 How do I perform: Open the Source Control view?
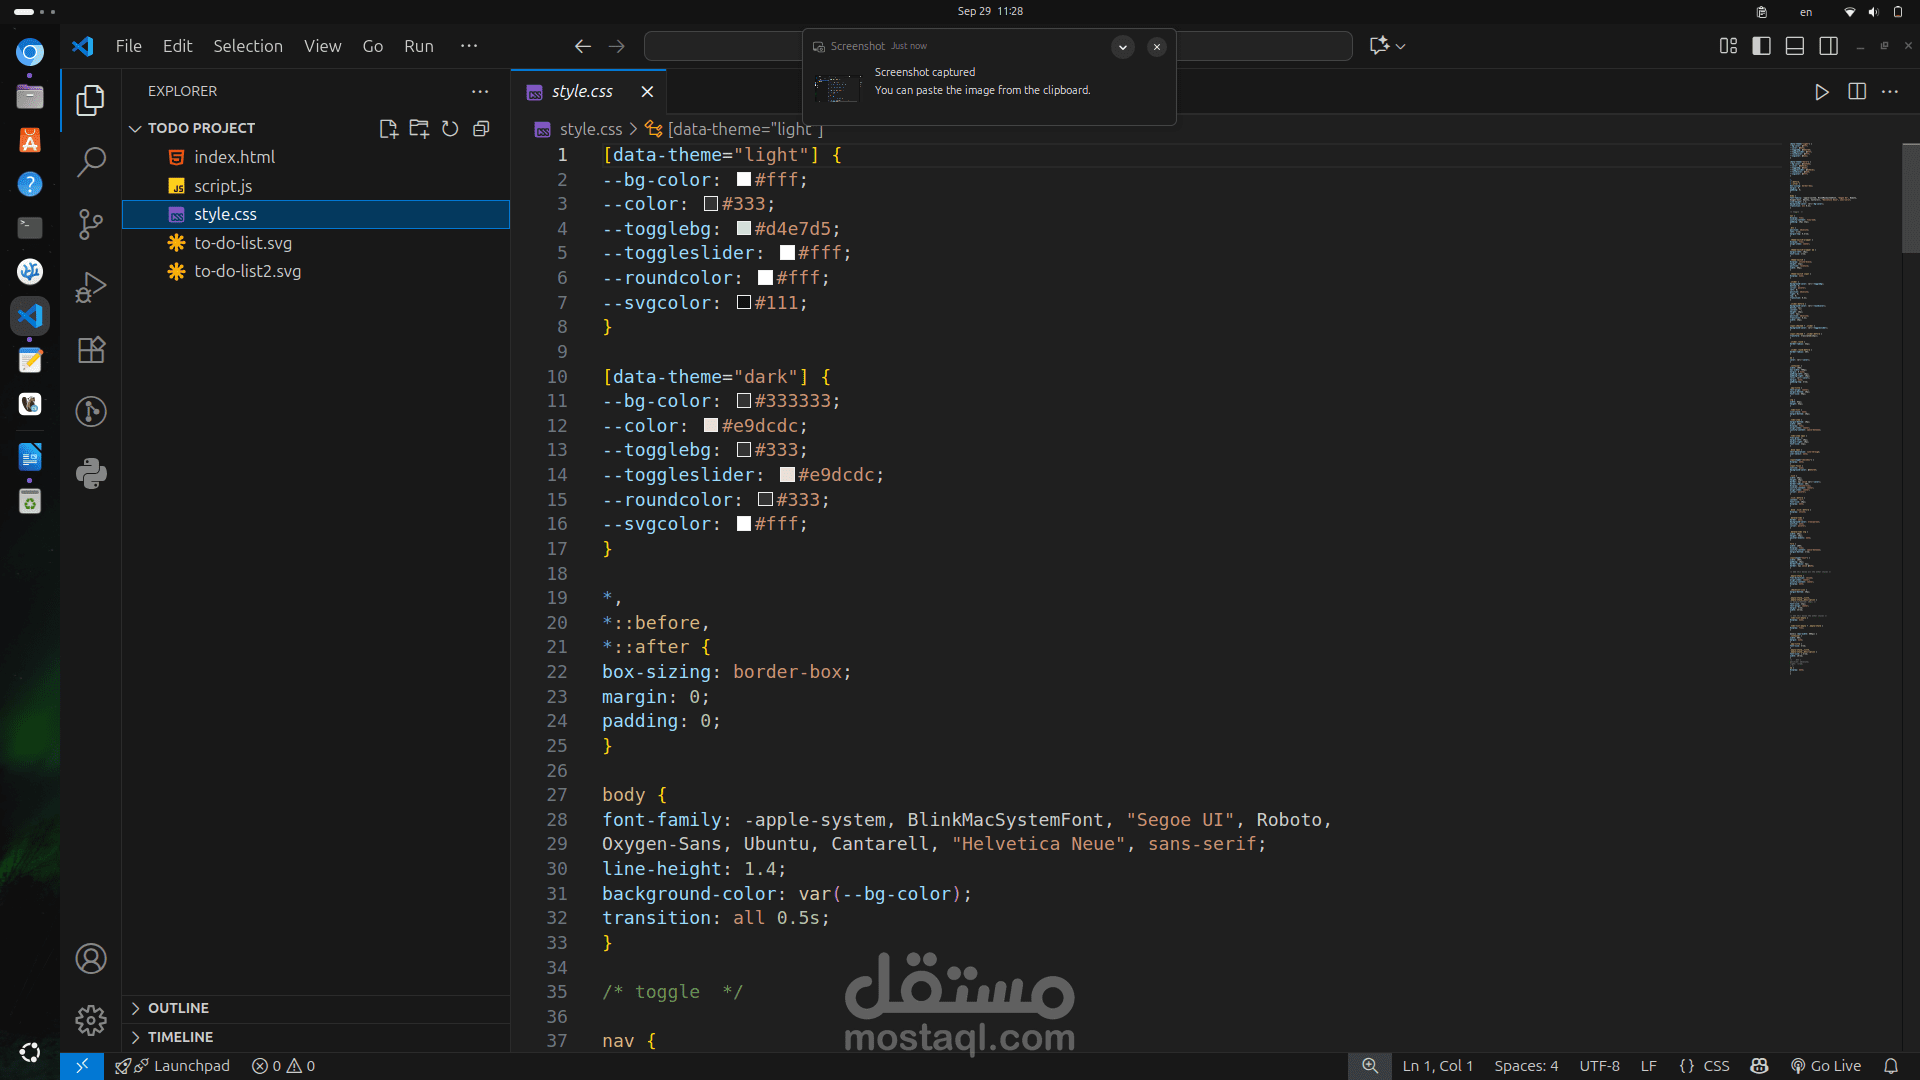tap(91, 224)
